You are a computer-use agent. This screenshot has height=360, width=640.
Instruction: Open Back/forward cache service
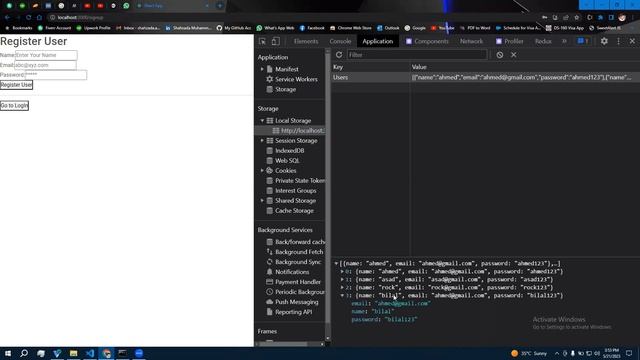click(300, 242)
